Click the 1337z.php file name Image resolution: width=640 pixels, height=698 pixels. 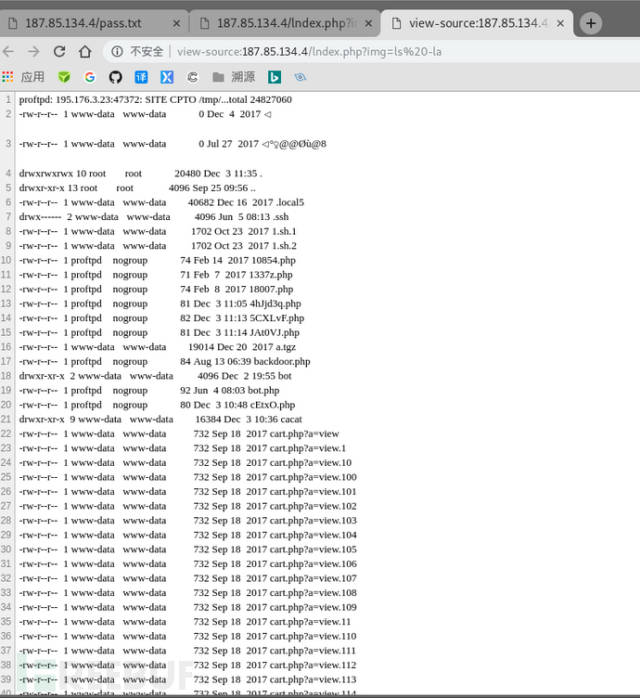pos(271,275)
